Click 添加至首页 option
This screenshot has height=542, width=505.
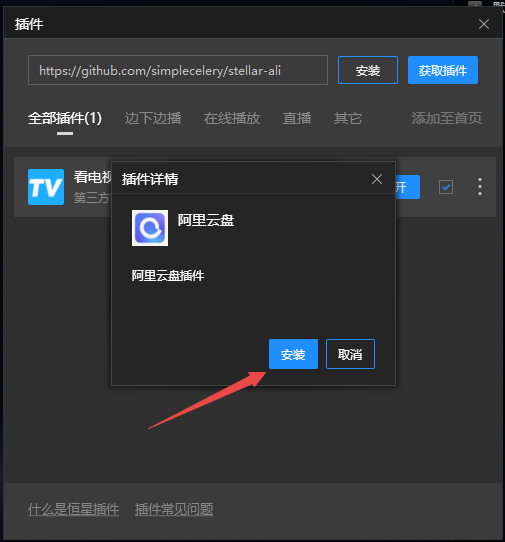click(447, 118)
